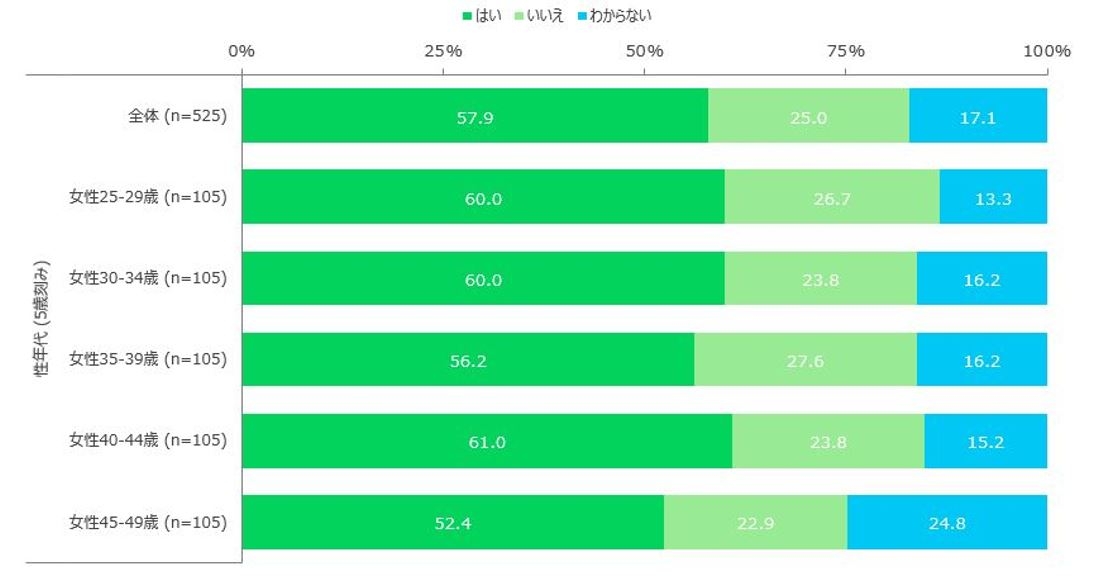
Task: Click the 15.2 blue bar segment
Action: pyautogui.click(x=985, y=441)
